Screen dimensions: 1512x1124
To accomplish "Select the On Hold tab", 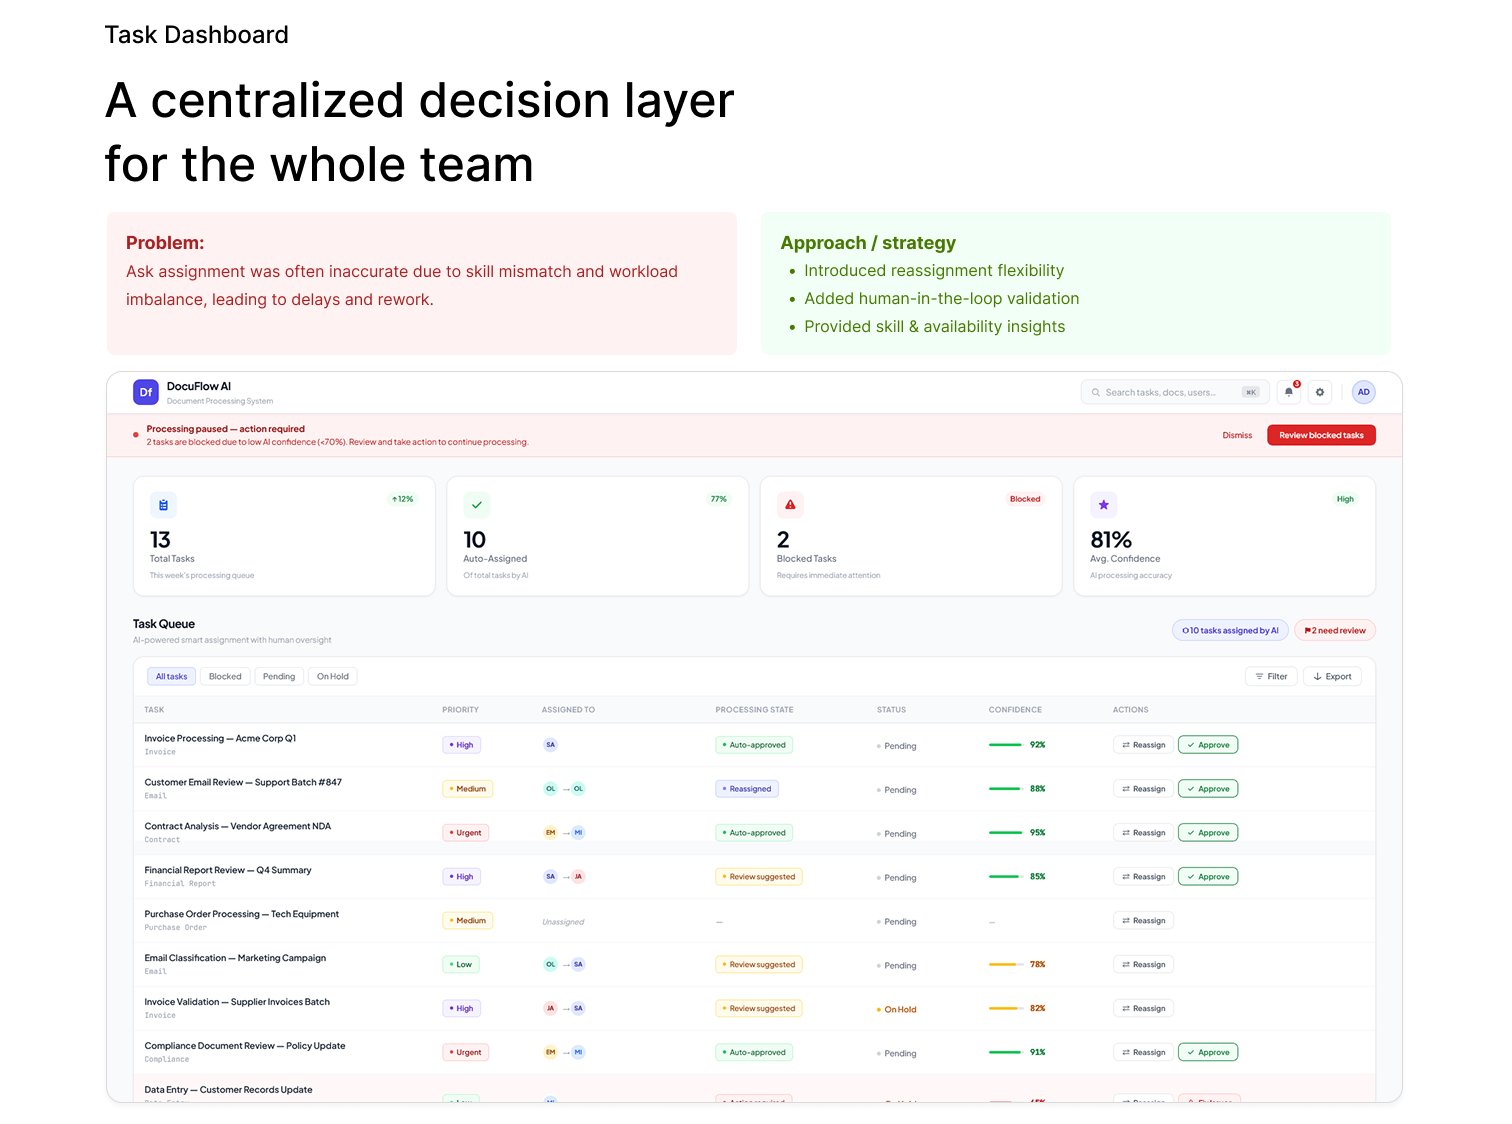I will 333,677.
